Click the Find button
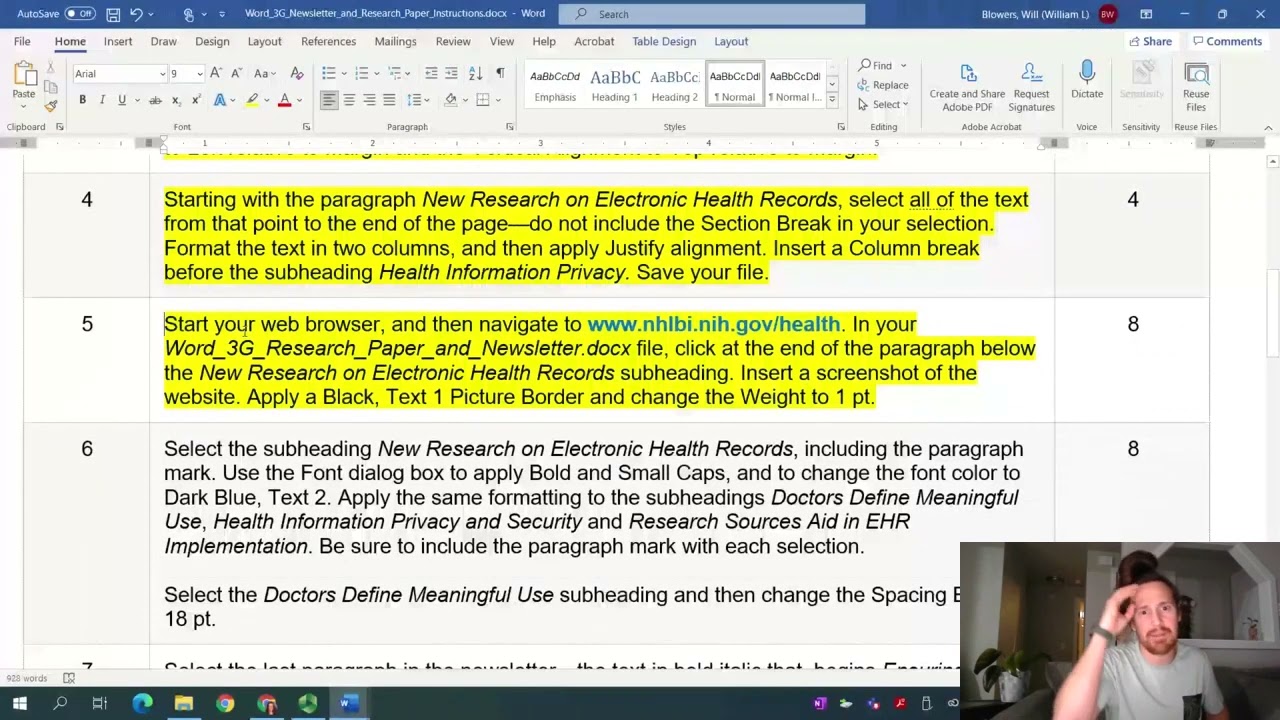This screenshot has height=720, width=1280. pyautogui.click(x=882, y=66)
